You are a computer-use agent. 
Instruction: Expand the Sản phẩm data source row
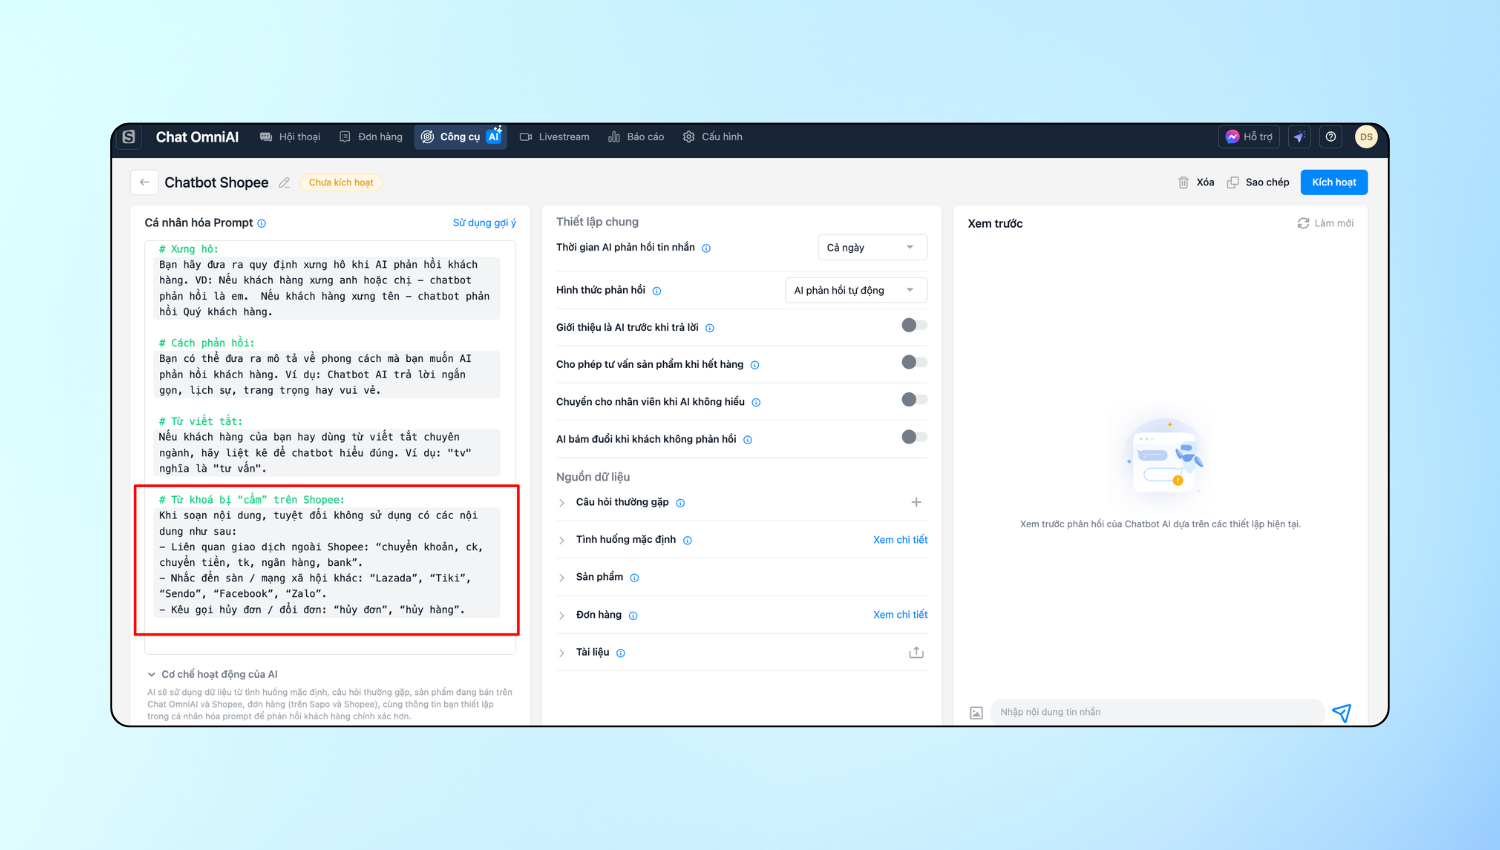pyautogui.click(x=562, y=577)
